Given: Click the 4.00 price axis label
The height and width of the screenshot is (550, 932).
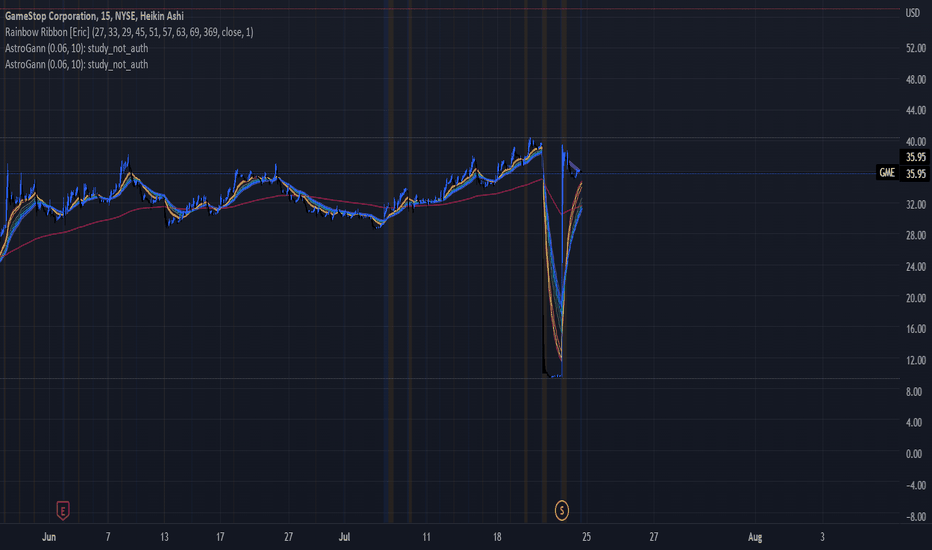Looking at the screenshot, I should tap(915, 423).
